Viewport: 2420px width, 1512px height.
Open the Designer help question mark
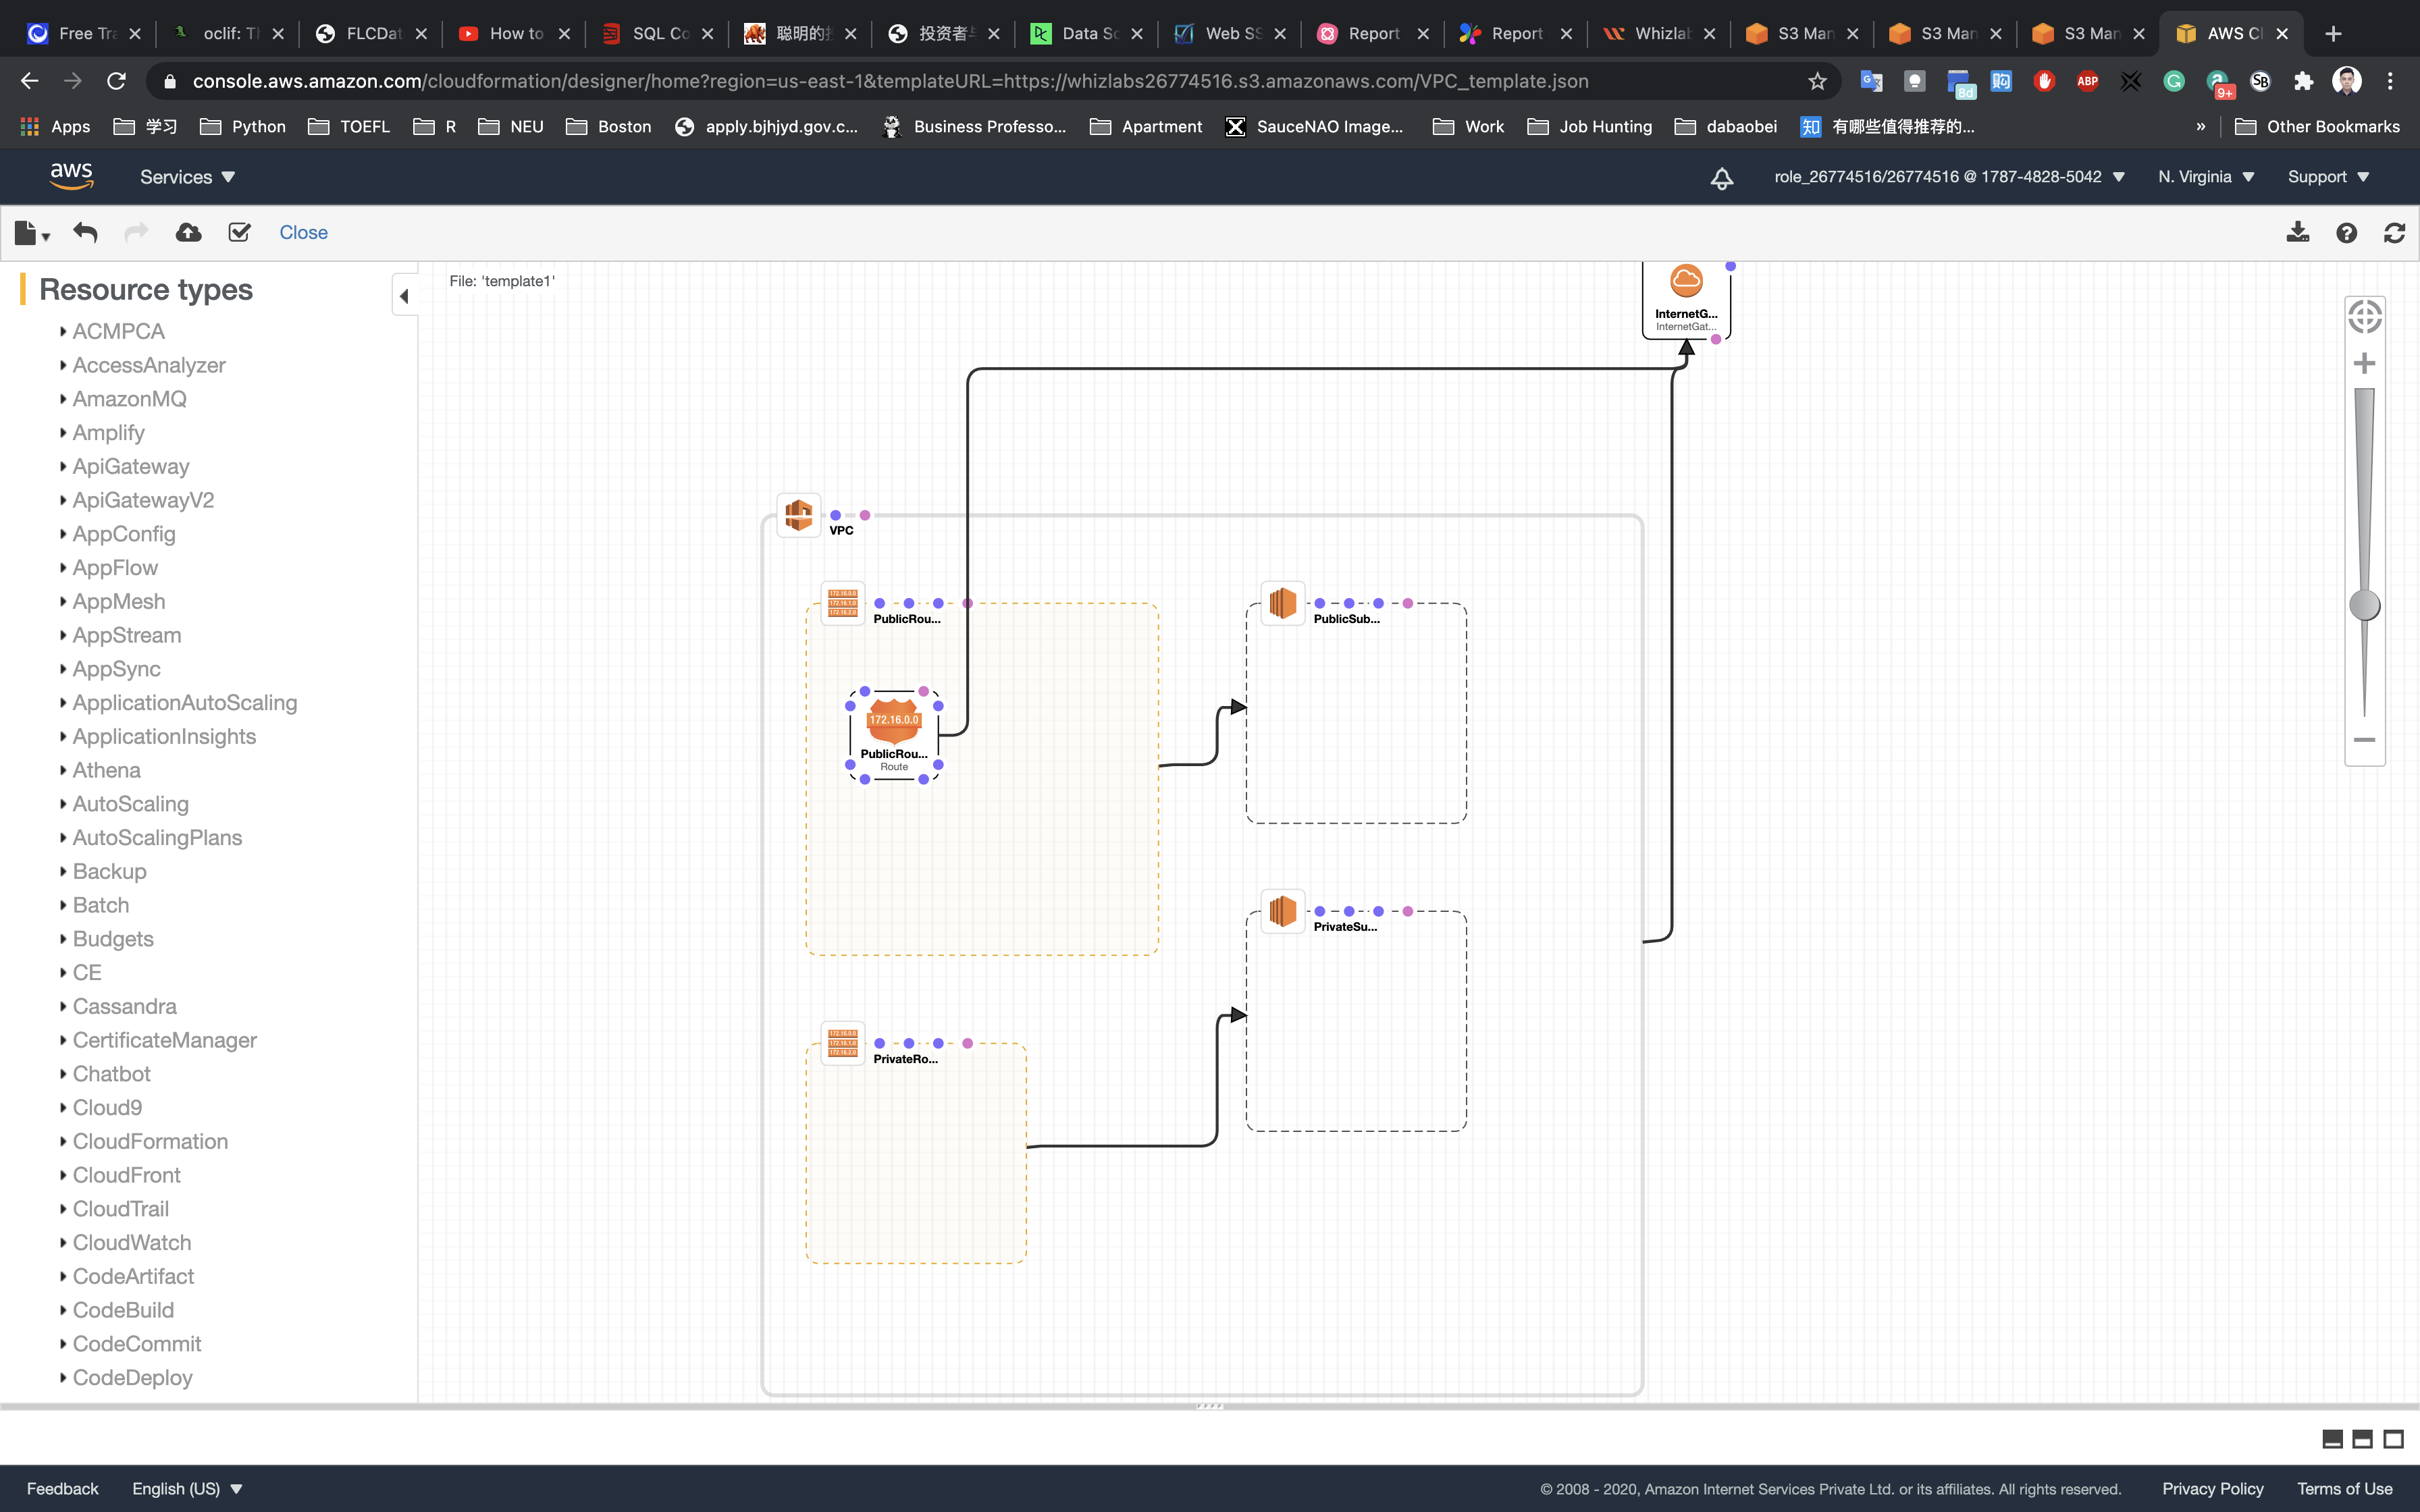pos(2346,233)
